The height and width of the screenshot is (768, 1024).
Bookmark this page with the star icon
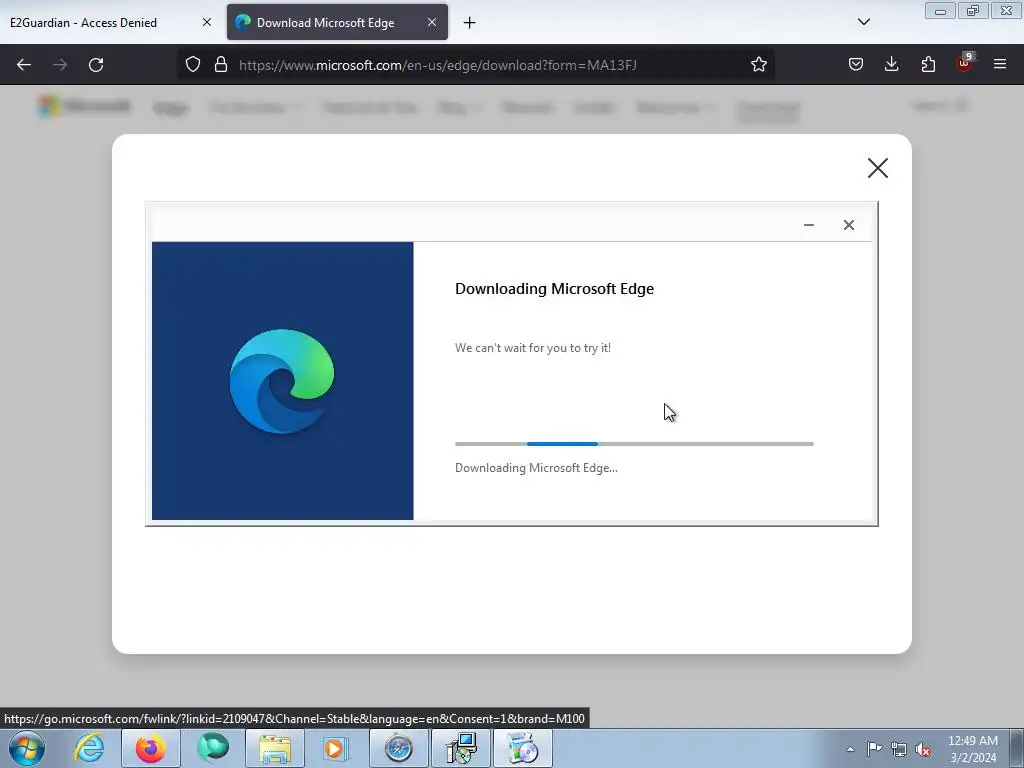[x=758, y=65]
